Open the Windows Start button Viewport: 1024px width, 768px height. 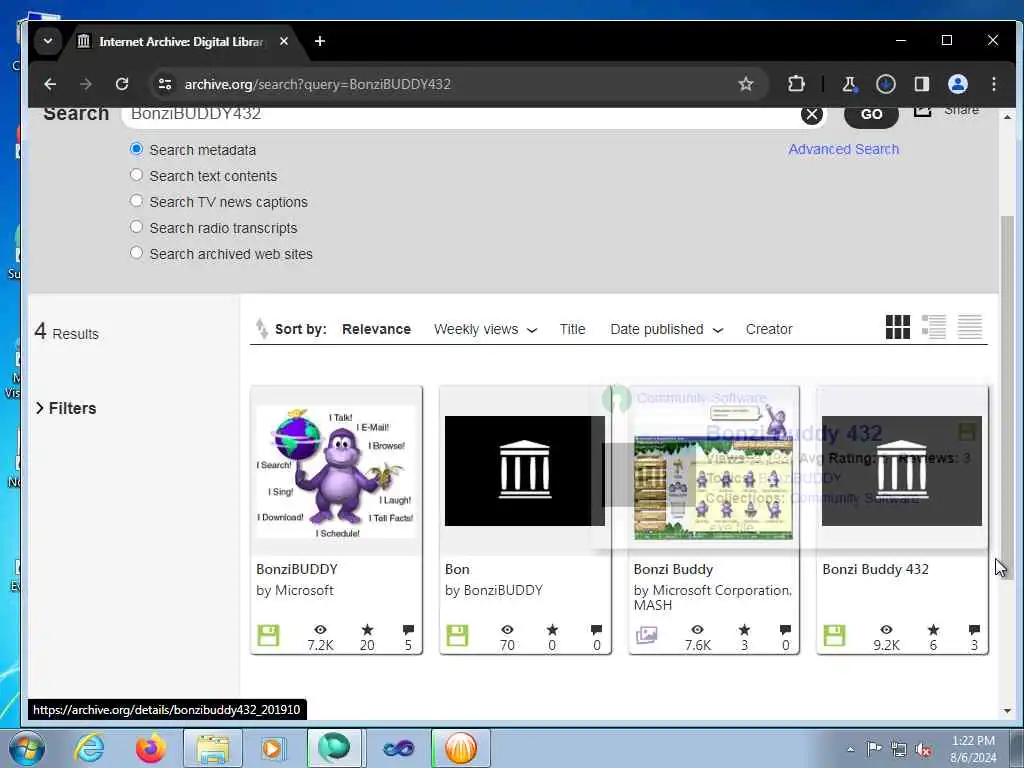(x=27, y=748)
